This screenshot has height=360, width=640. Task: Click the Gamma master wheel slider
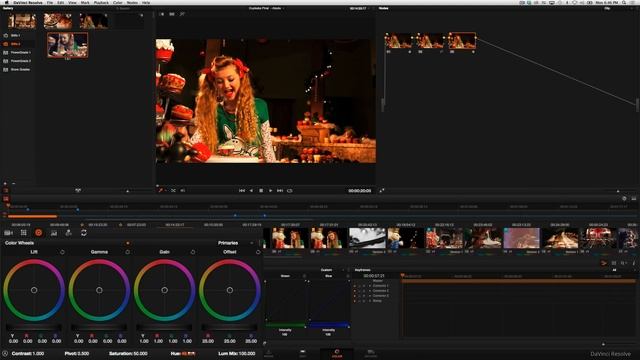click(x=99, y=327)
